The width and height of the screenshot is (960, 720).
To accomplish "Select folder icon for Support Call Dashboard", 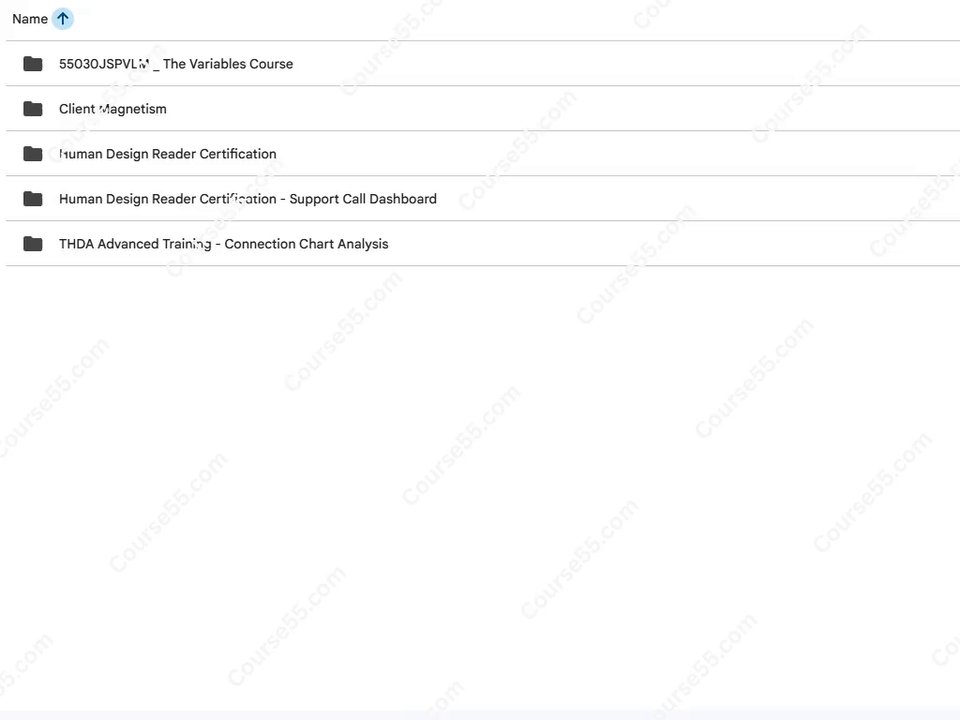I will pos(32,199).
